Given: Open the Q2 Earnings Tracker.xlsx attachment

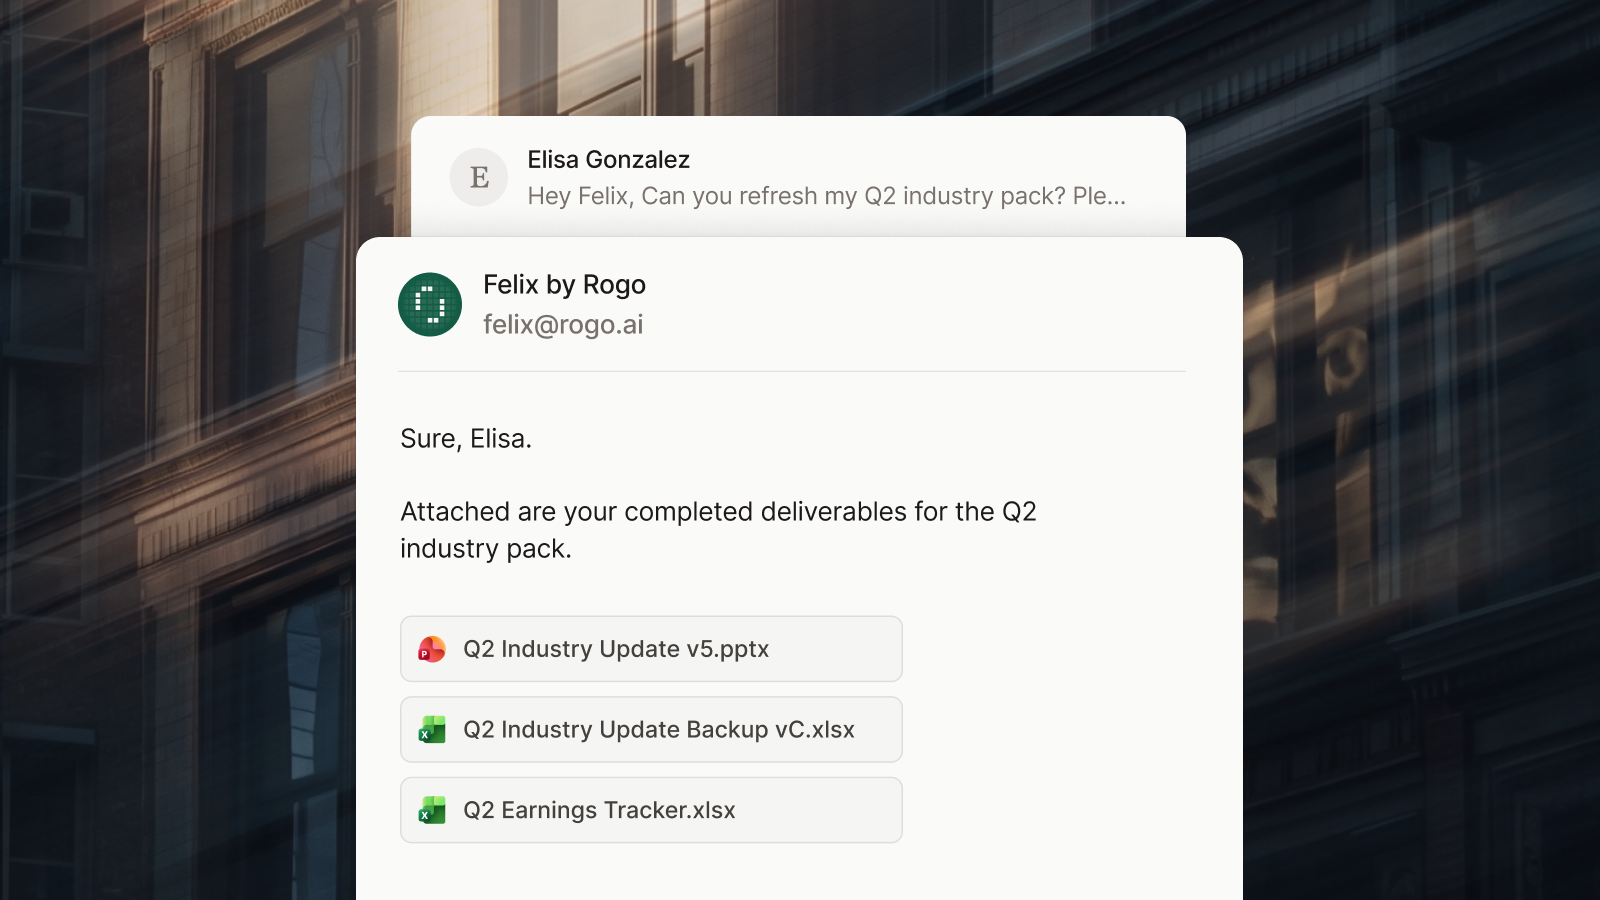Looking at the screenshot, I should [x=651, y=810].
